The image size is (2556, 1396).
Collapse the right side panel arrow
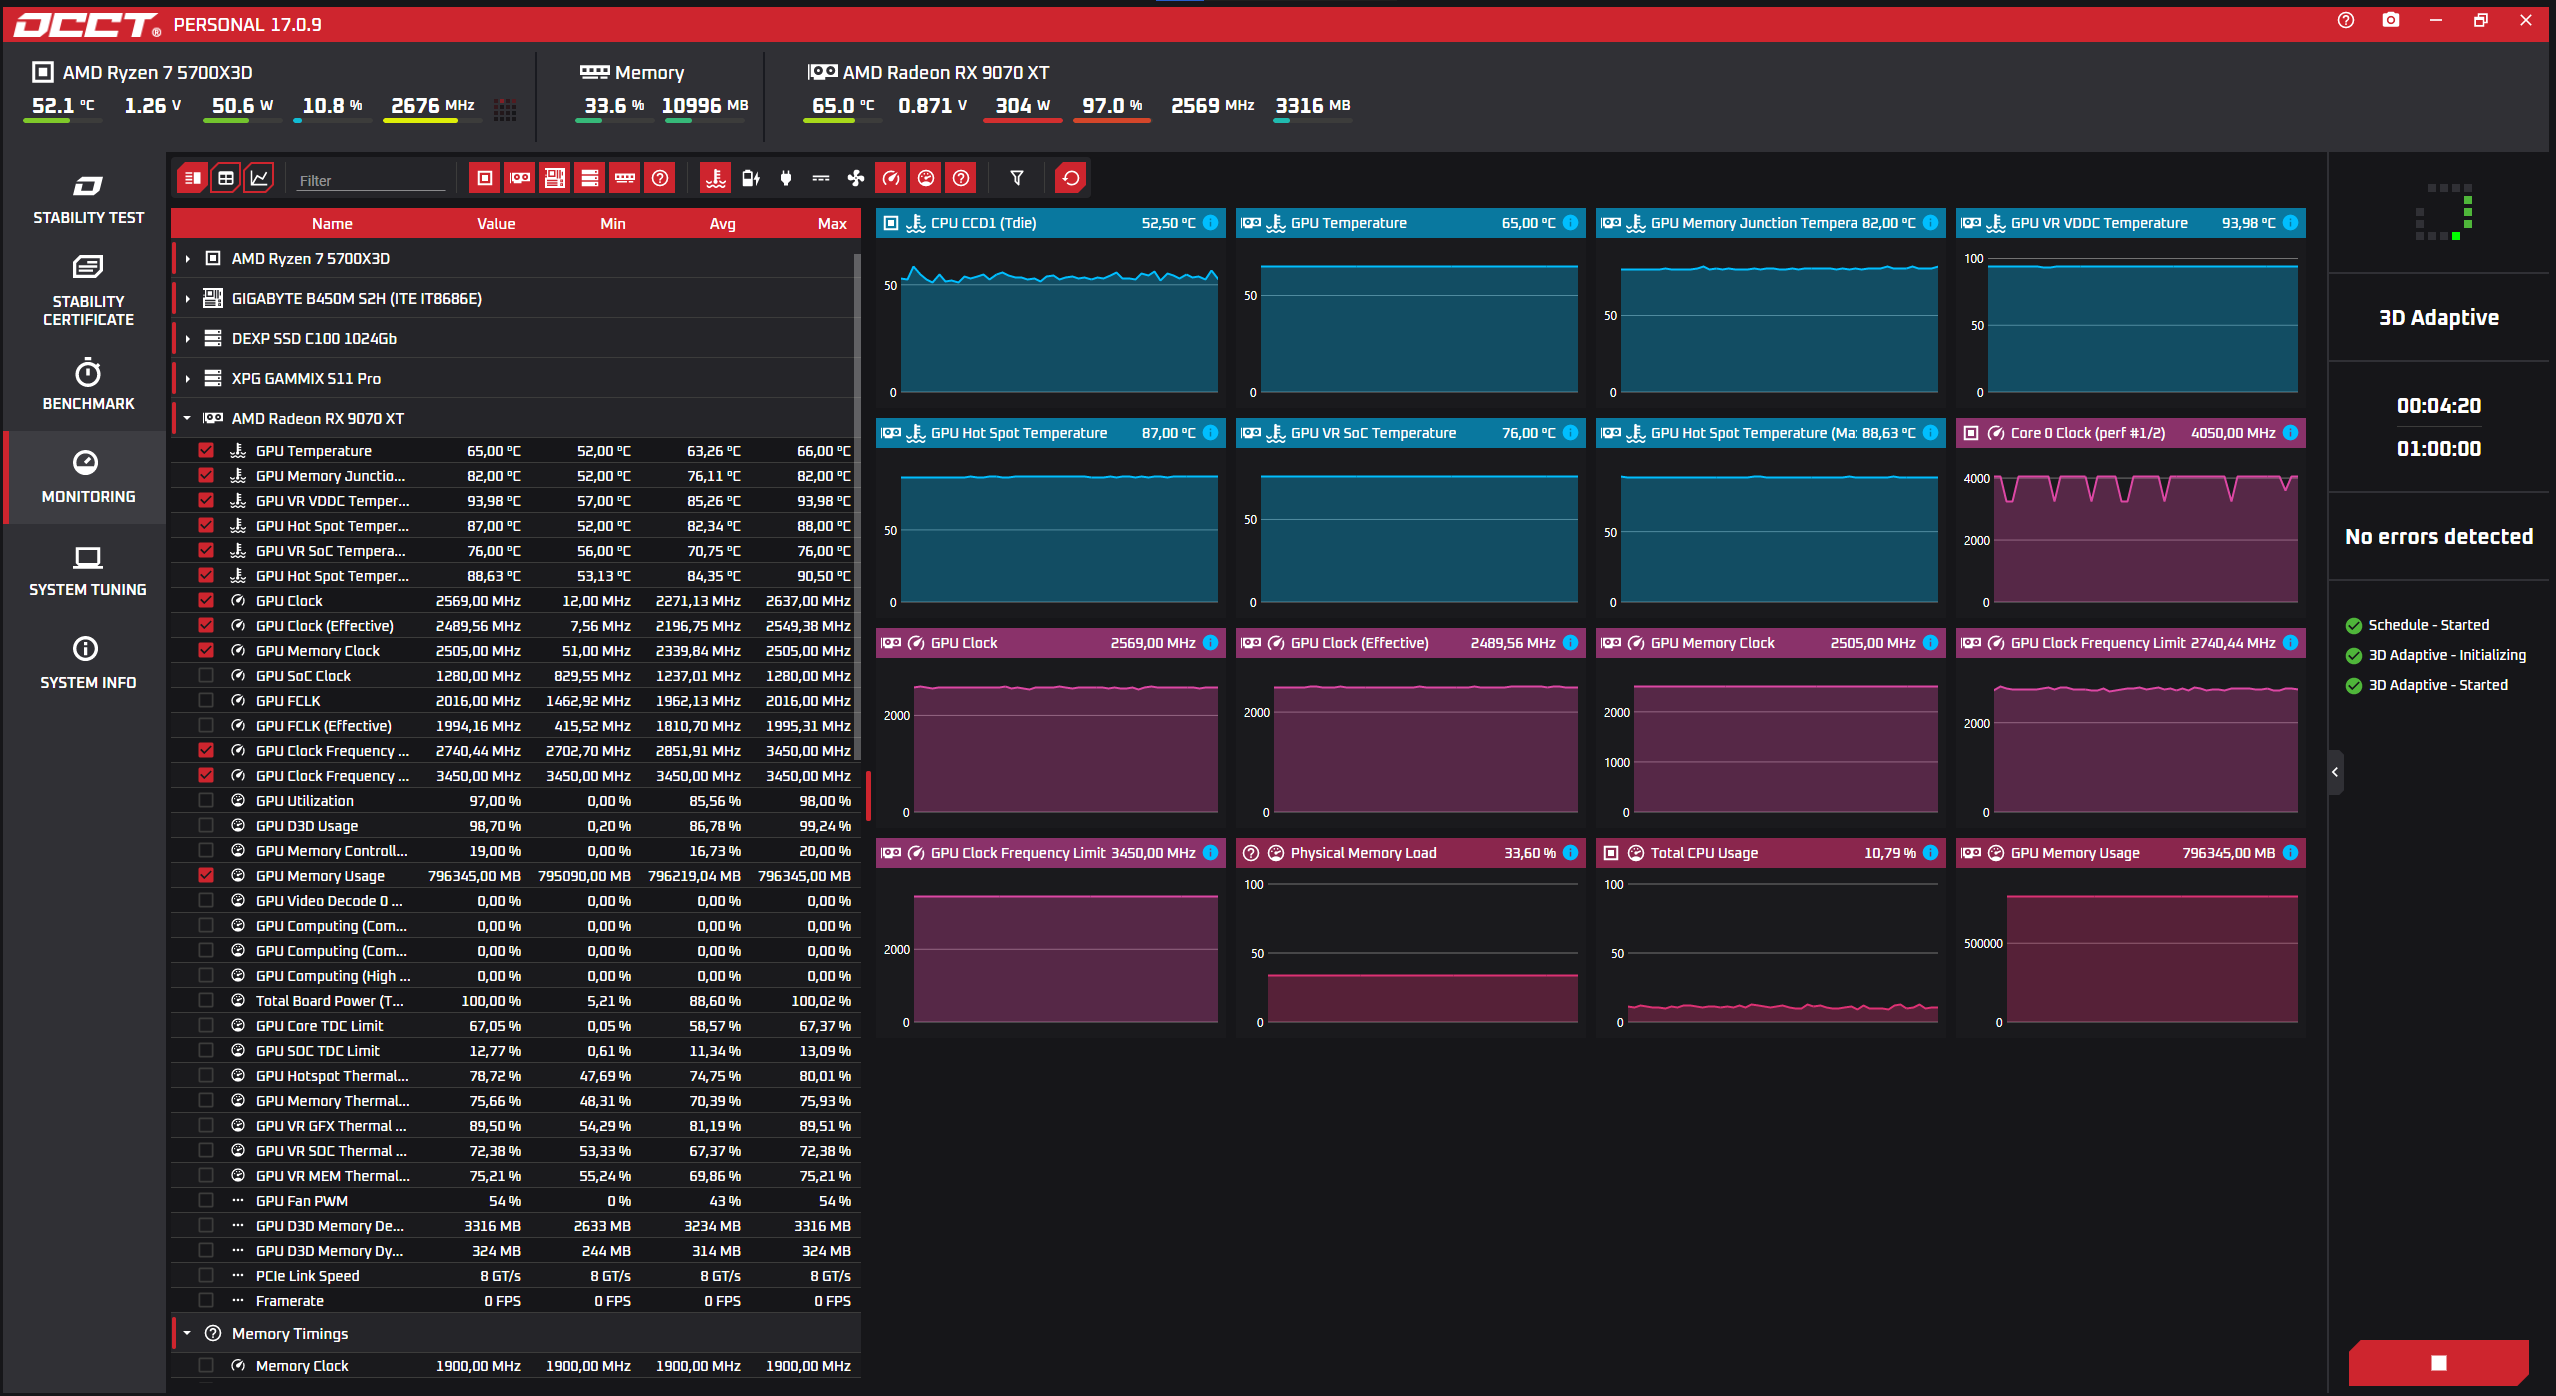[x=2335, y=772]
